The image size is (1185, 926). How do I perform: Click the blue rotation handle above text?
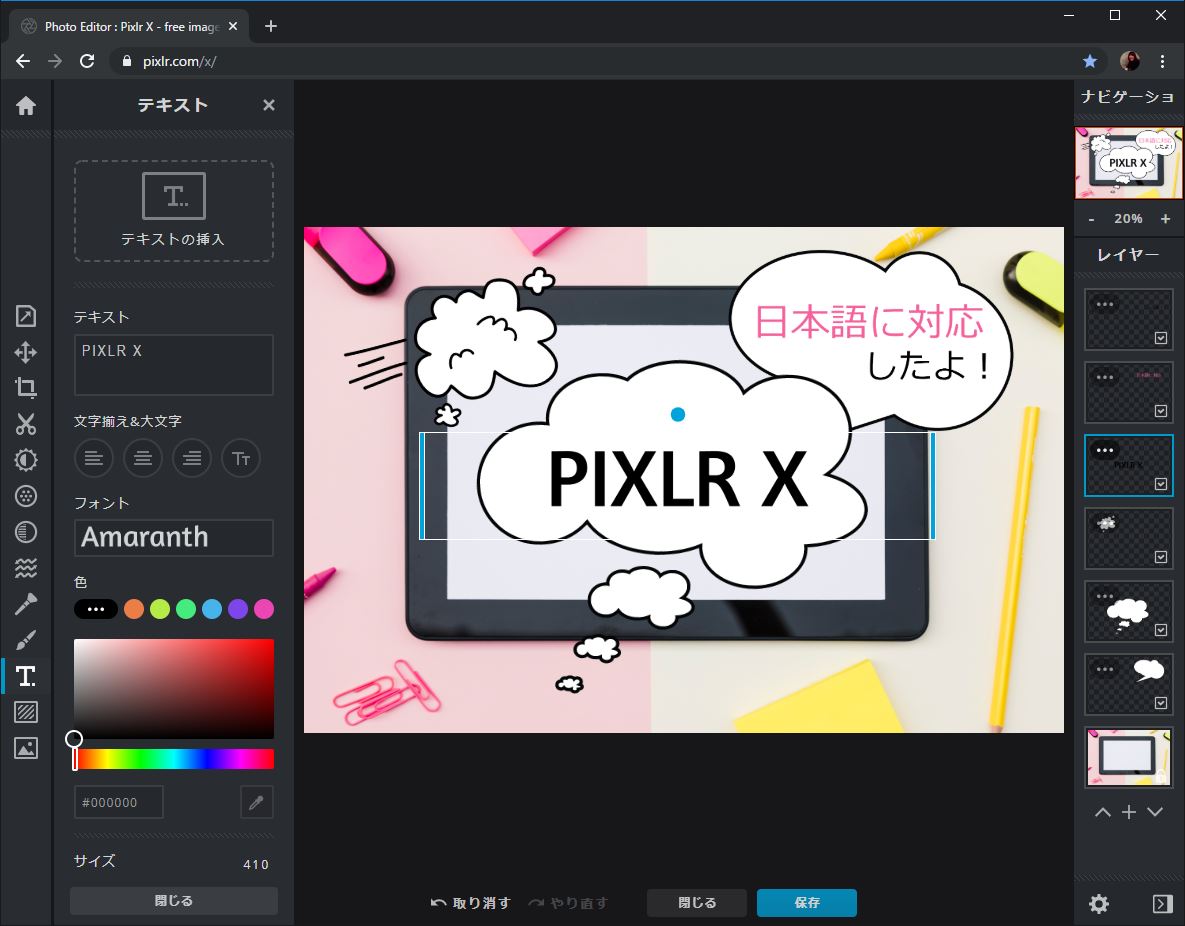678,414
